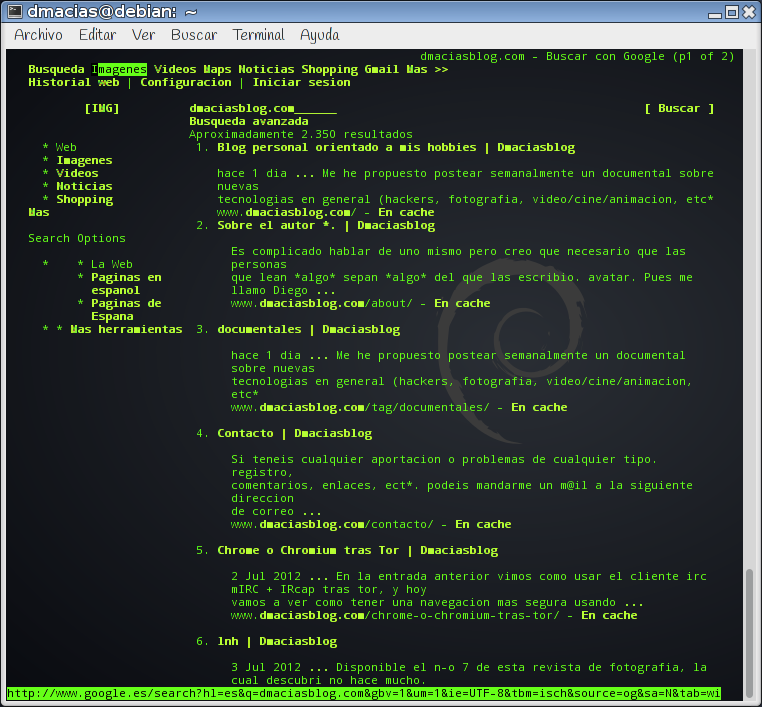This screenshot has height=707, width=762.
Task: Click the Mas link below the Shopping item
Action: pos(39,212)
